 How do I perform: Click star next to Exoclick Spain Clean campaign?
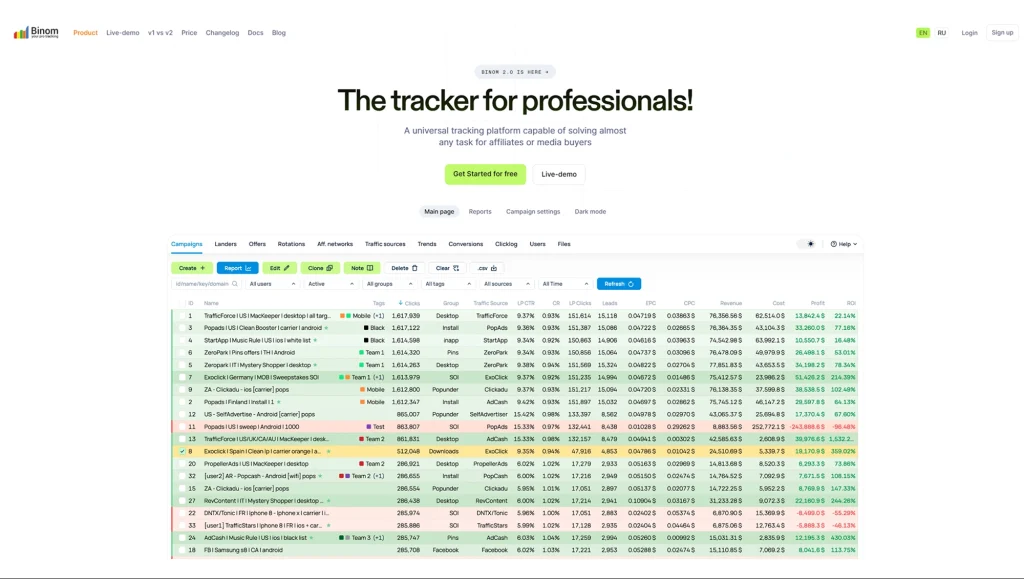328,451
